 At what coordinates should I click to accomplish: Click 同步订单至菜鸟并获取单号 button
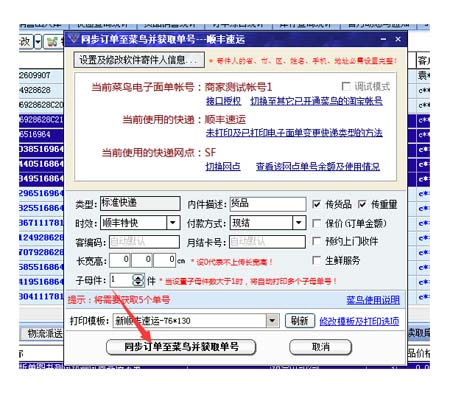pyautogui.click(x=181, y=347)
